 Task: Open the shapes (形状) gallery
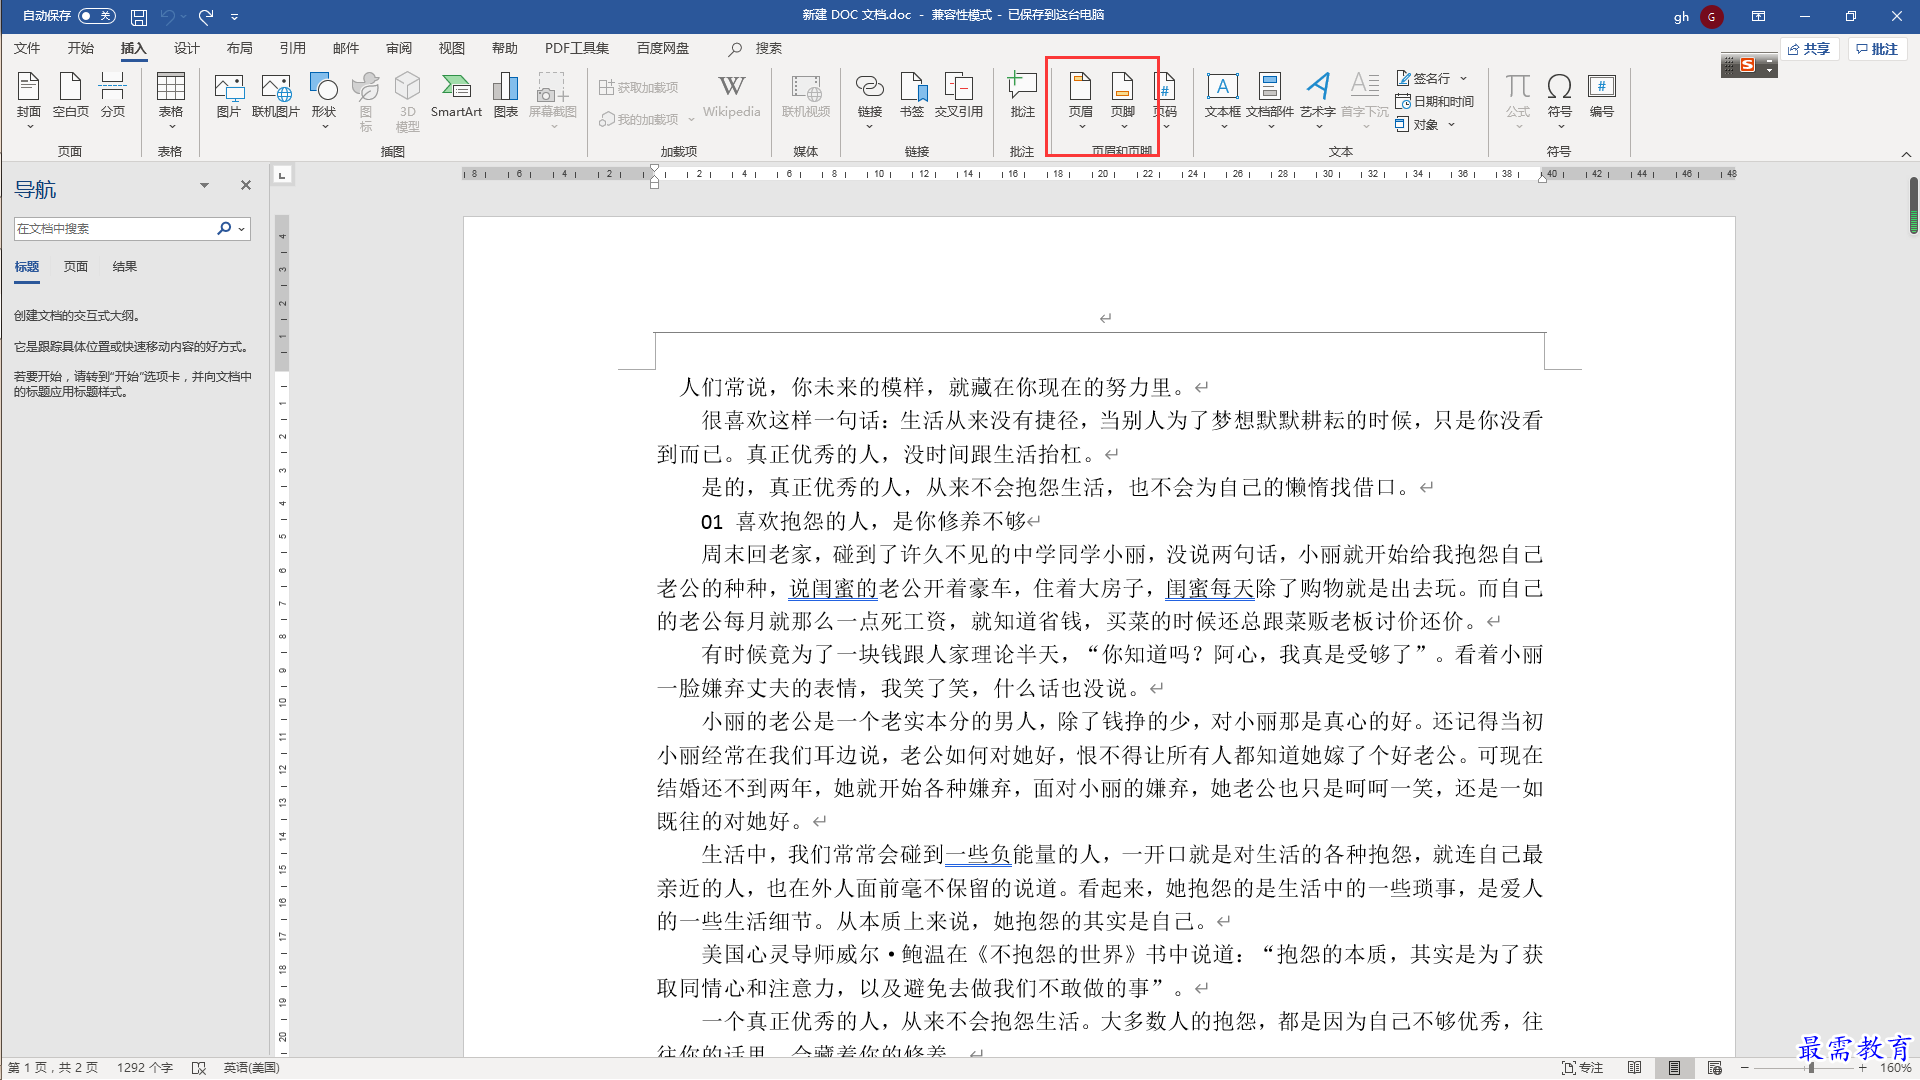[x=324, y=98]
